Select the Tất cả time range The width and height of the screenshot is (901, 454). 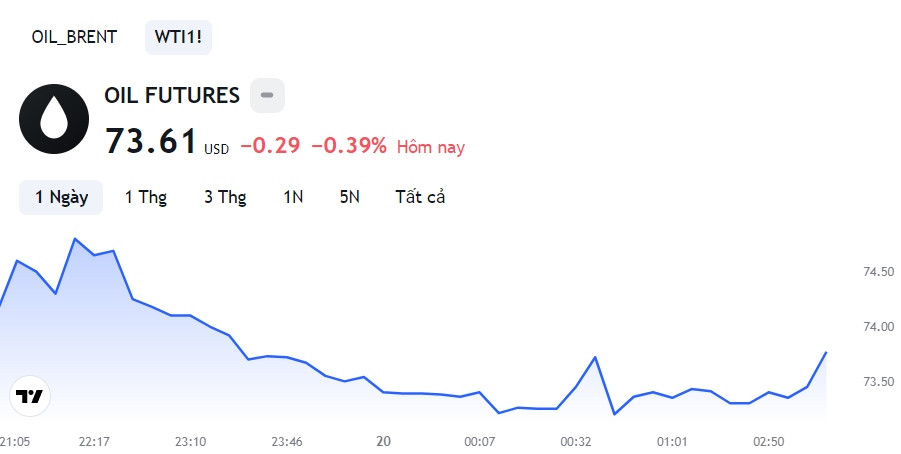click(420, 197)
